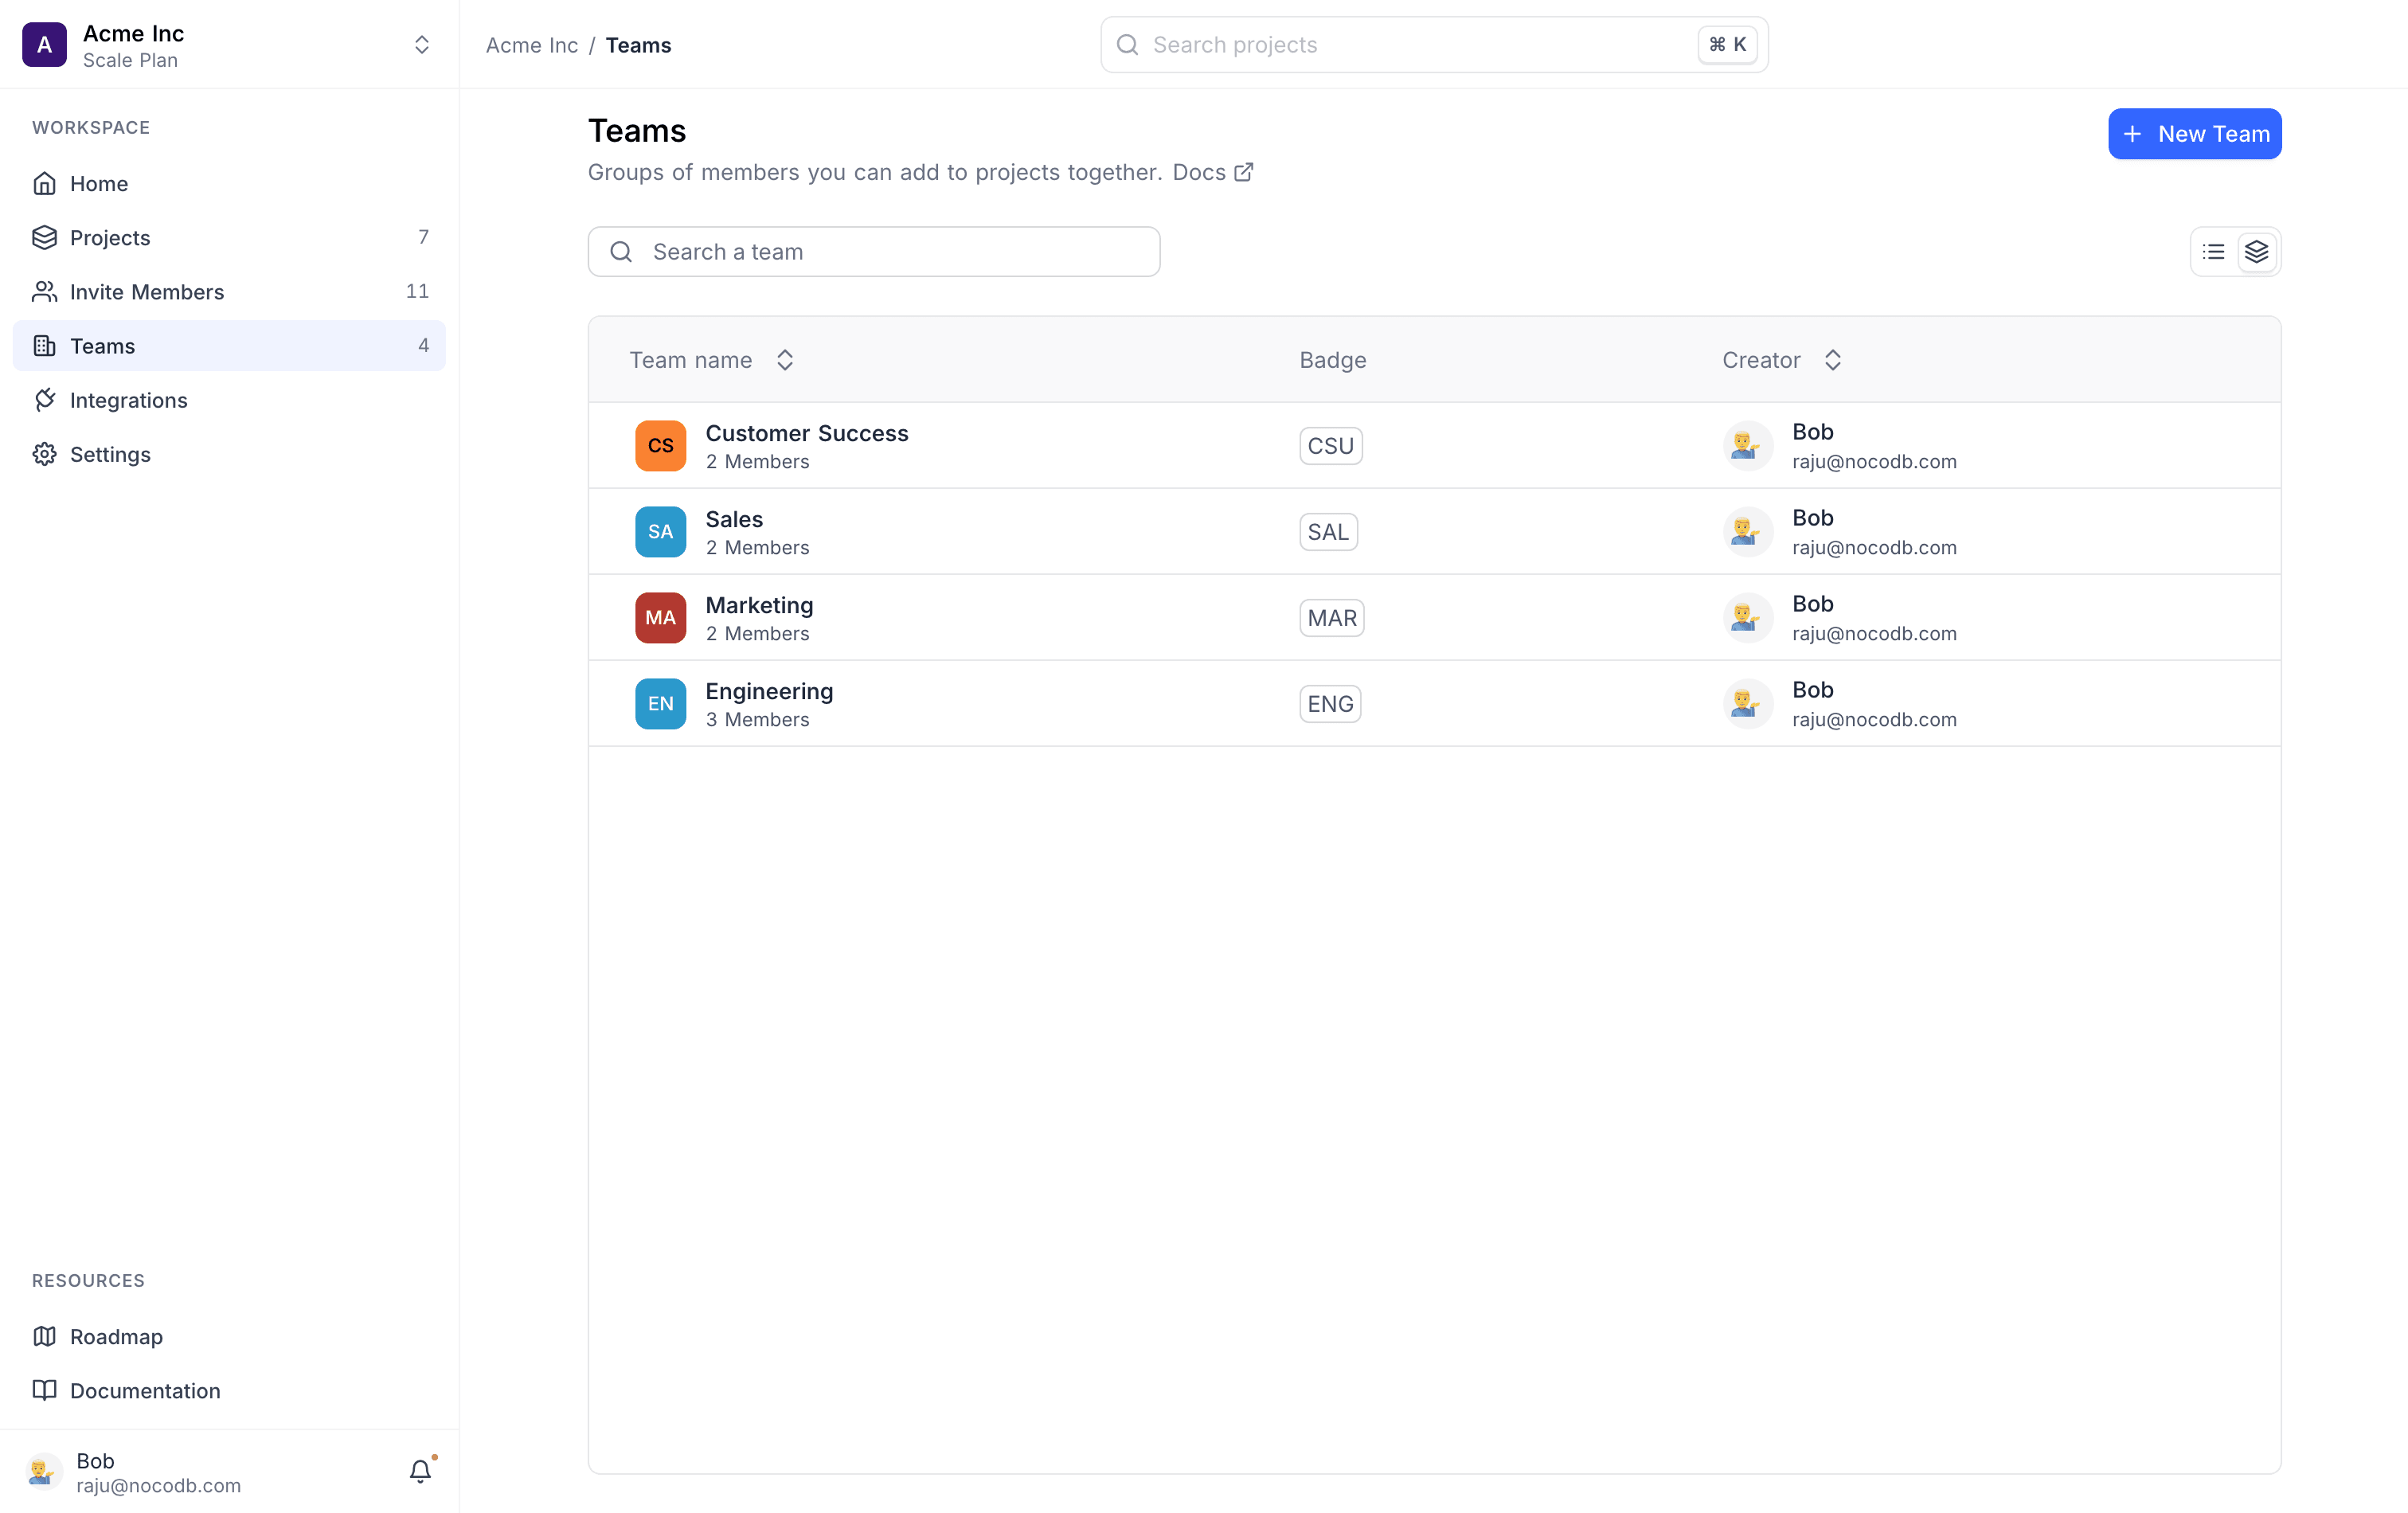The width and height of the screenshot is (2408, 1513).
Task: Click 3 Members under Engineering
Action: point(757,720)
